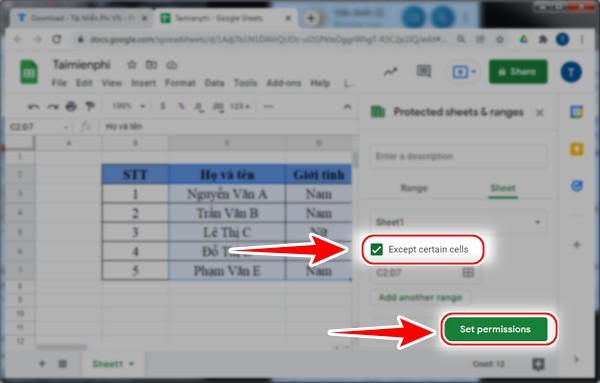Viewport: 600px width, 383px height.
Task: Collapse the menus with the chevron arrow
Action: pyautogui.click(x=347, y=106)
